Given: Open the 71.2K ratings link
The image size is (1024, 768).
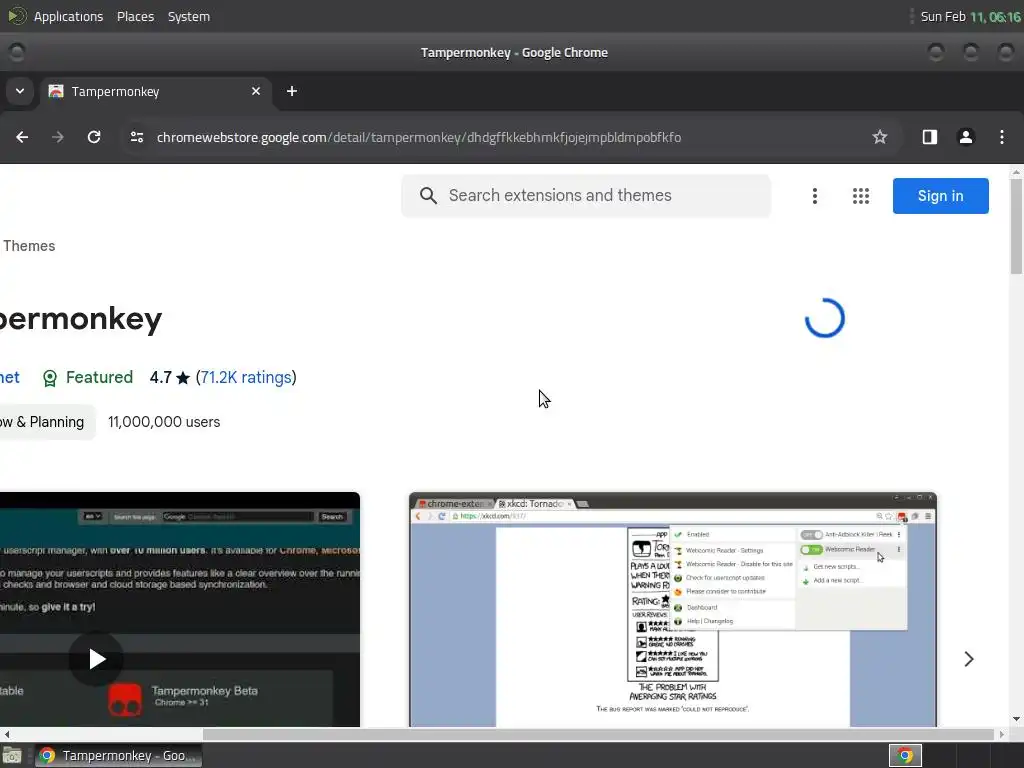Looking at the screenshot, I should click(x=246, y=377).
